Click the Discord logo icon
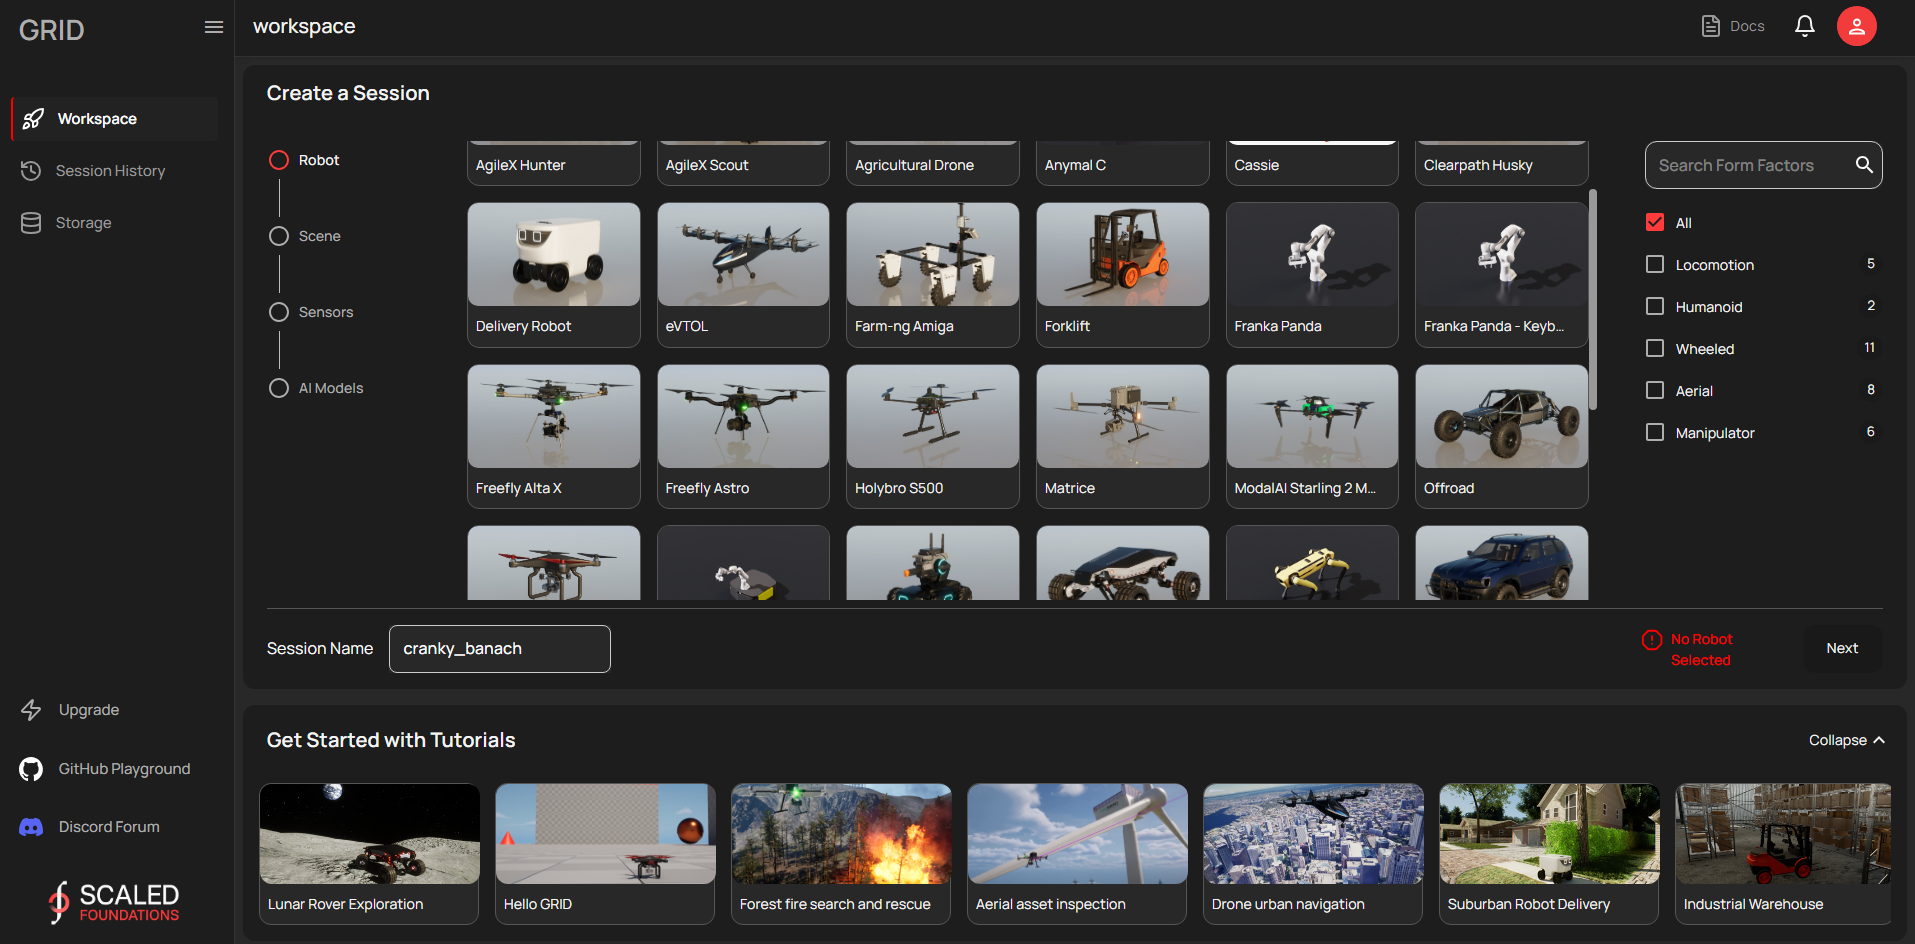This screenshot has width=1915, height=944. tap(31, 827)
